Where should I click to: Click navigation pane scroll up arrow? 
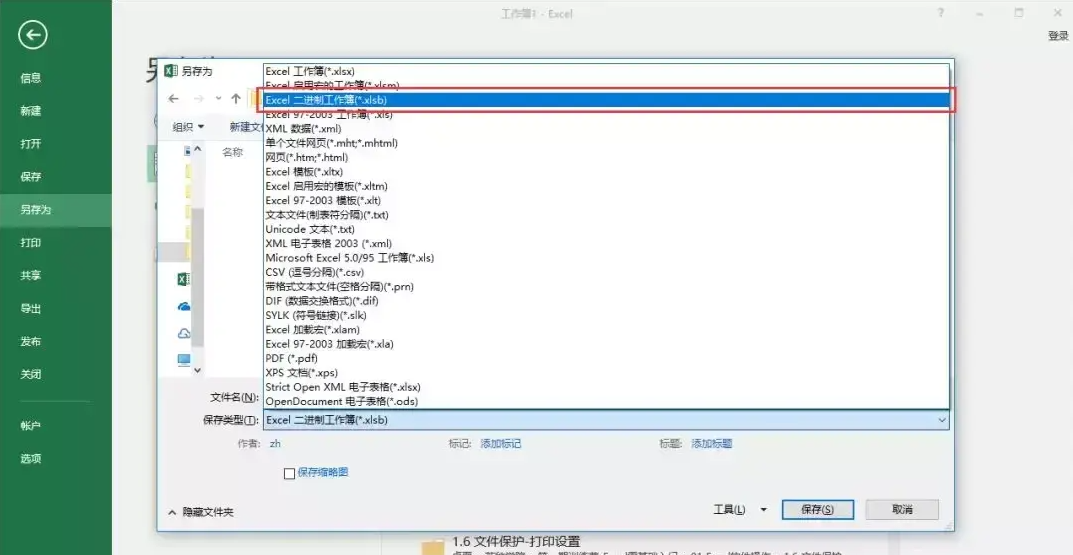[x=198, y=149]
